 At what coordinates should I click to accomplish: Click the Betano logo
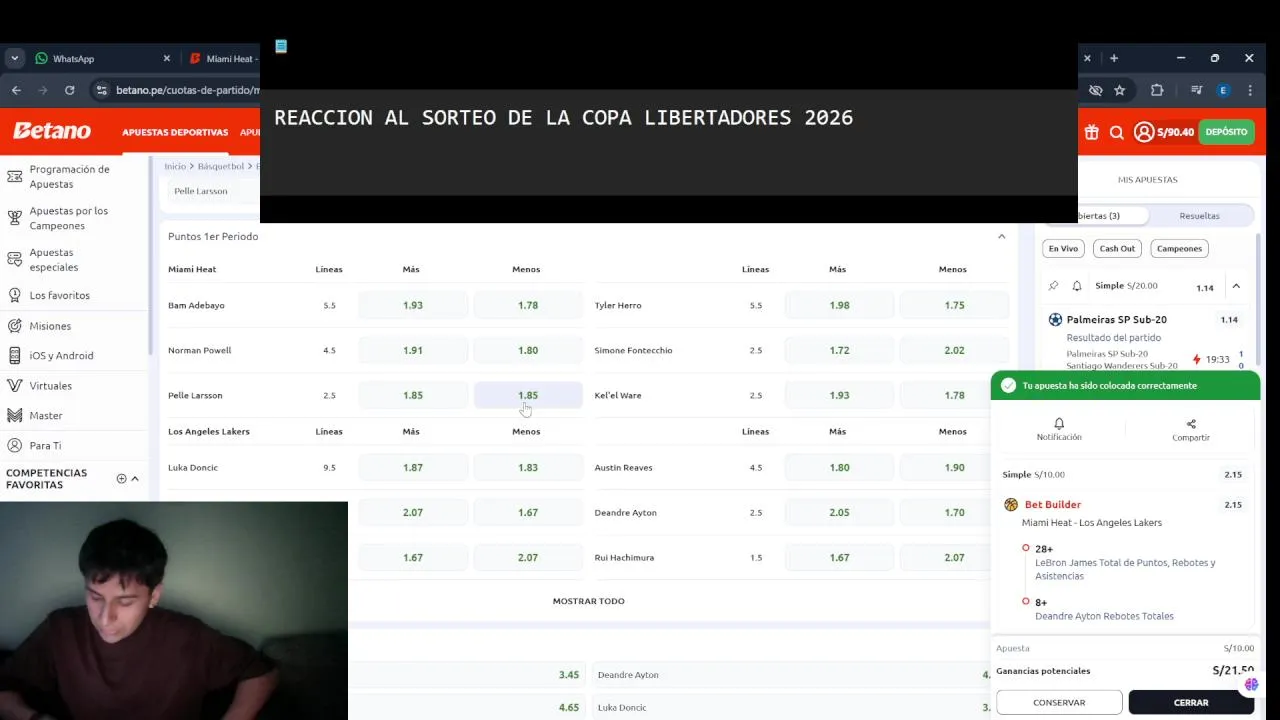point(52,131)
